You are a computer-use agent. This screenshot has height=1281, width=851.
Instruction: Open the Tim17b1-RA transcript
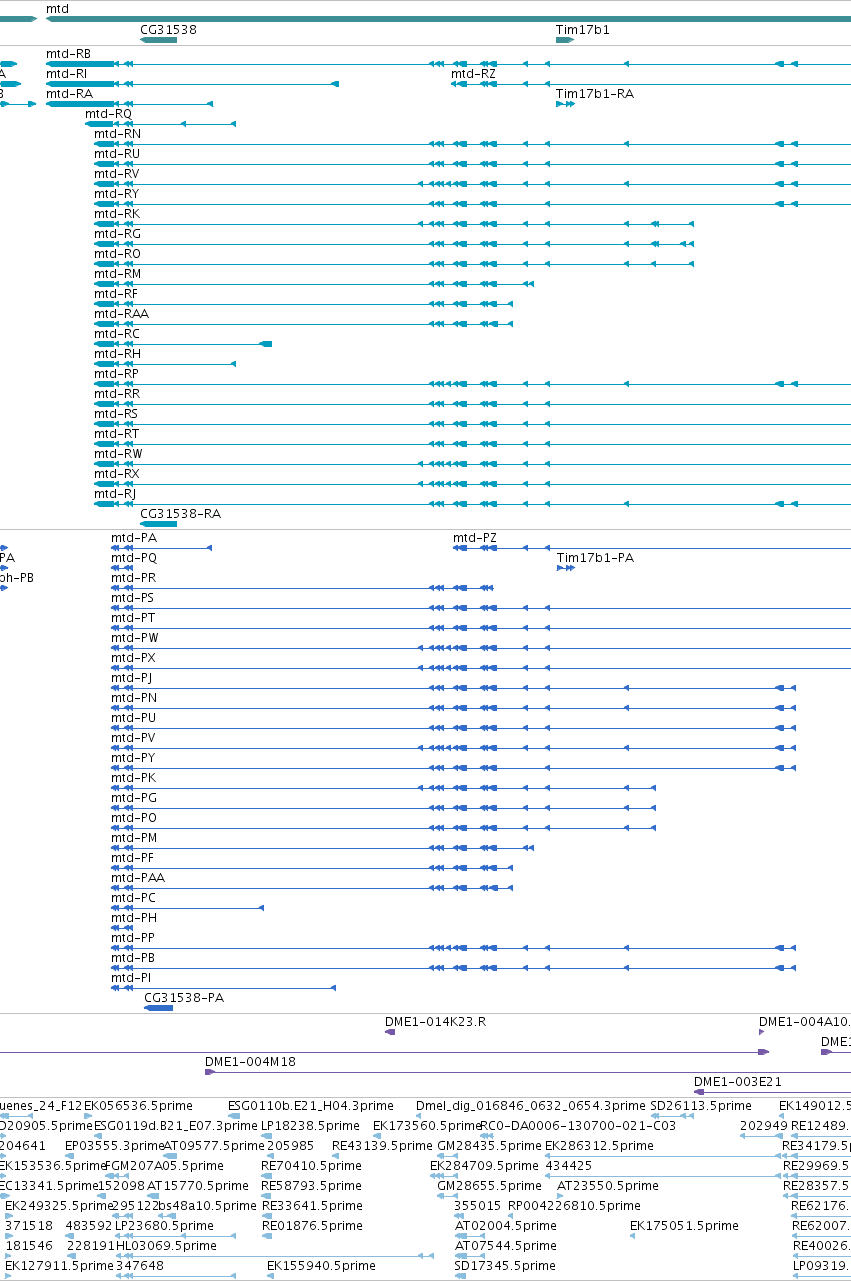(595, 93)
